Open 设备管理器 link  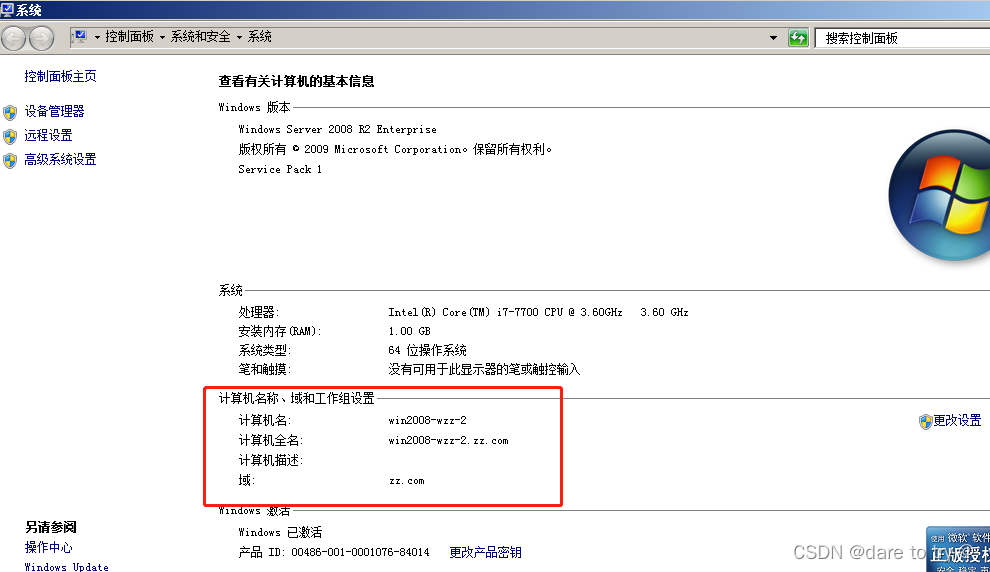(x=54, y=112)
